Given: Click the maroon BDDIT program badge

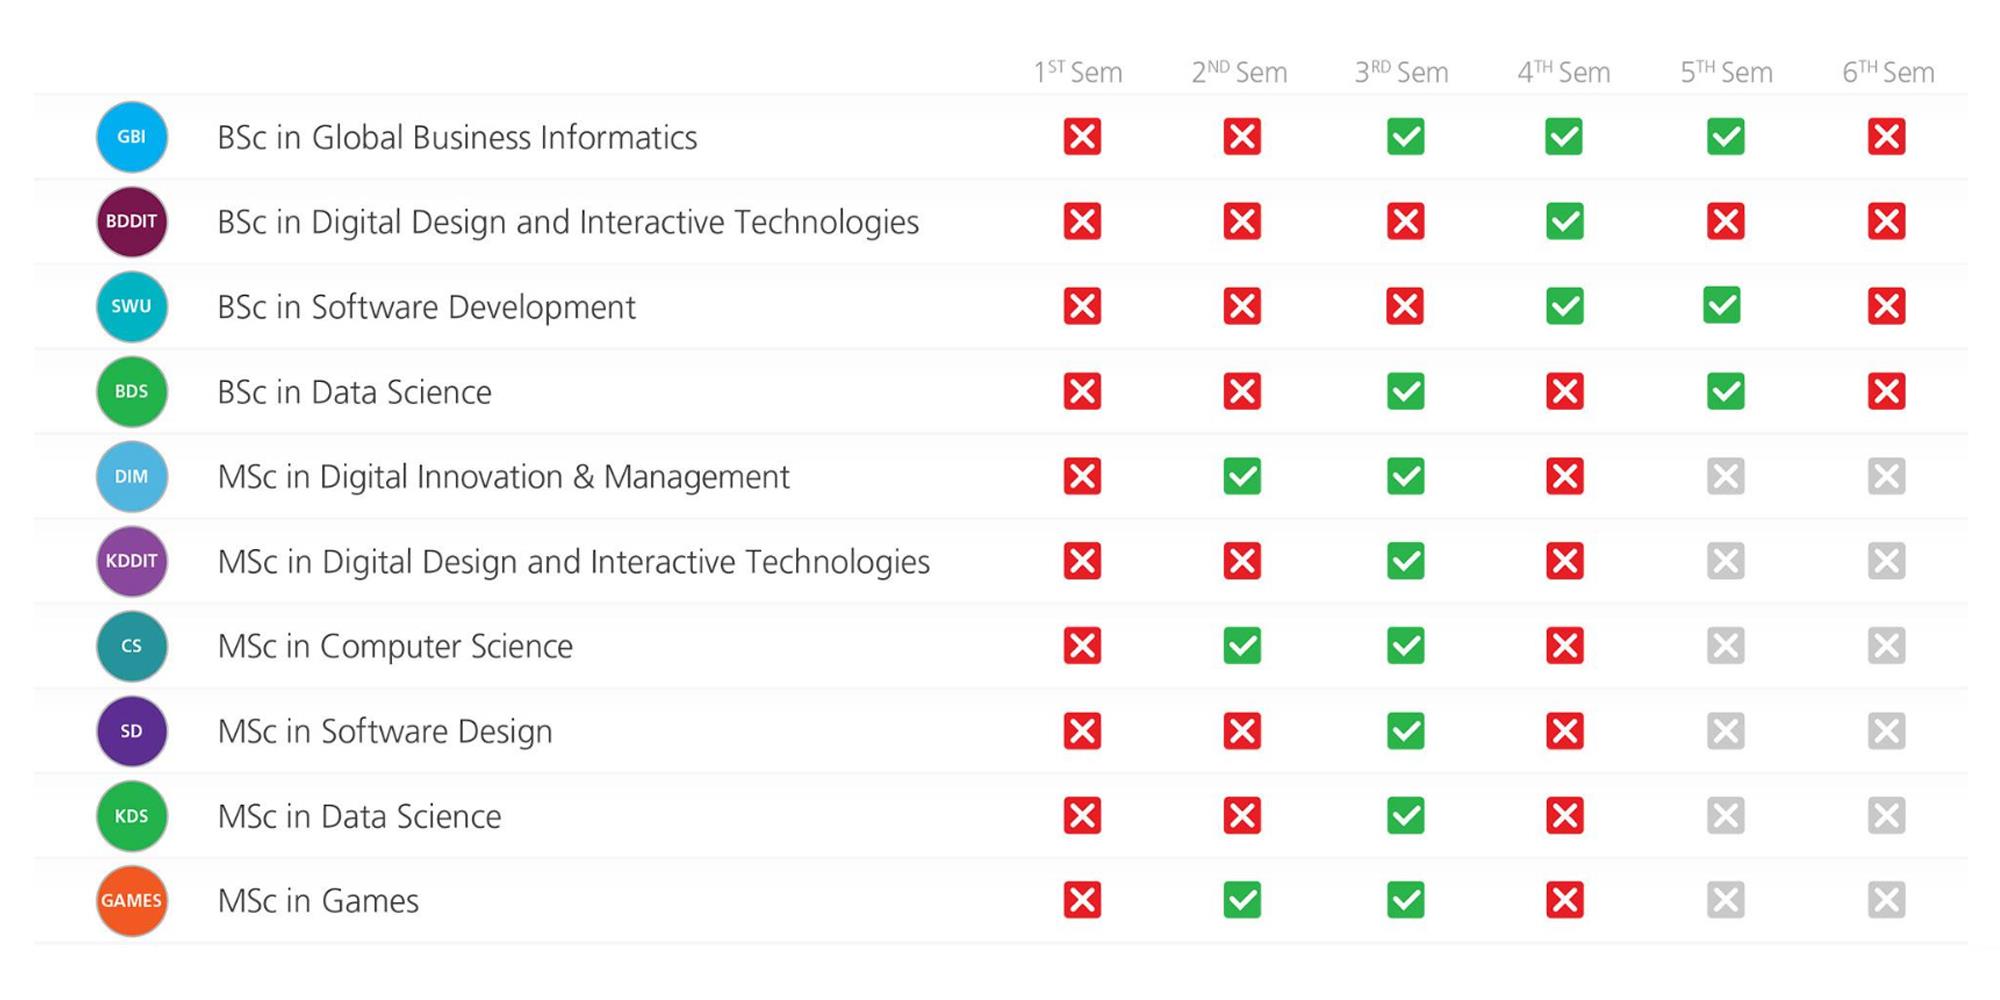Looking at the screenshot, I should pyautogui.click(x=131, y=222).
